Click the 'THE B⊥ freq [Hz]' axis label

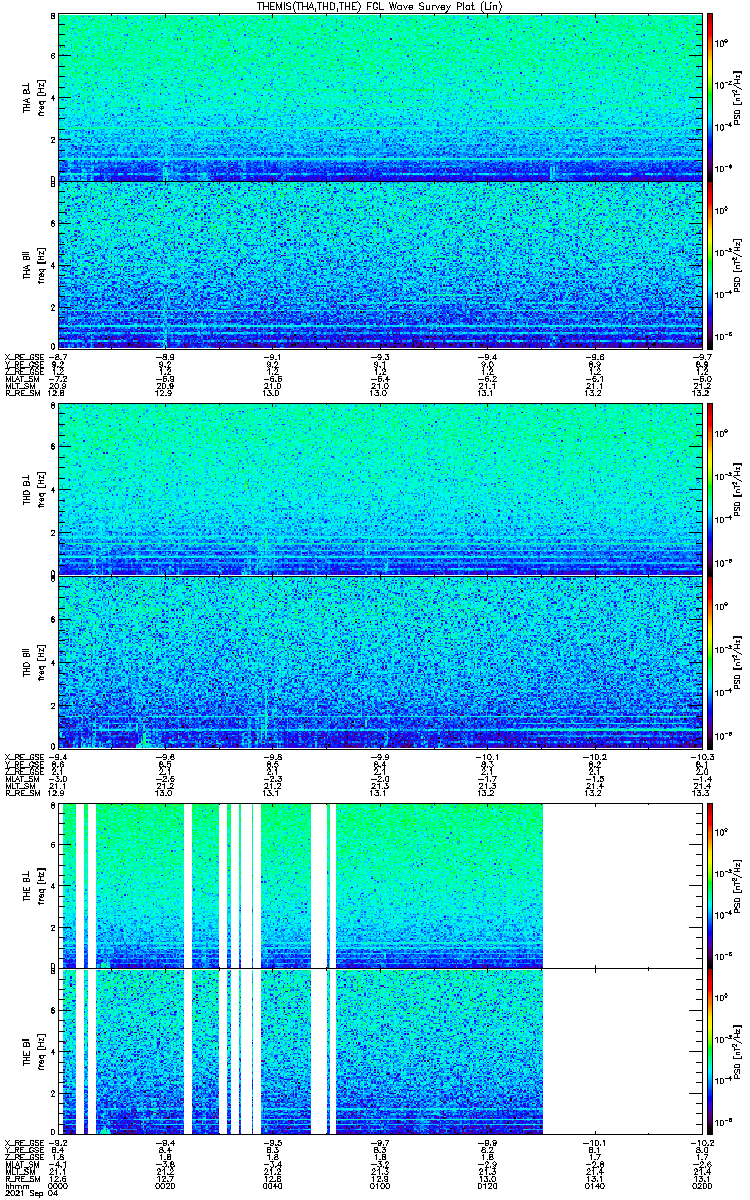click(34, 885)
